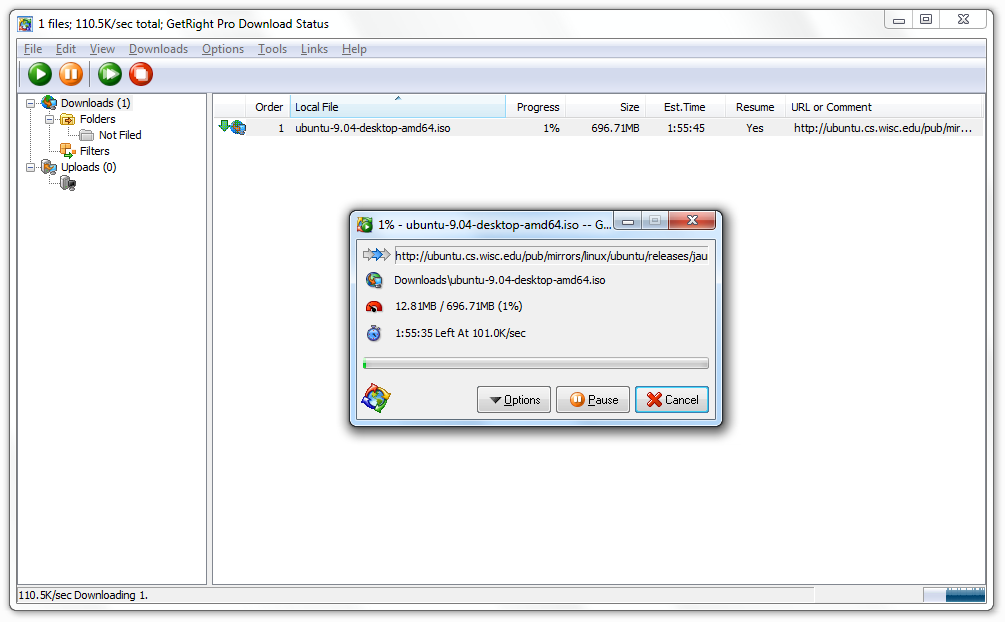Click the Not Filed folder icon

87,135
